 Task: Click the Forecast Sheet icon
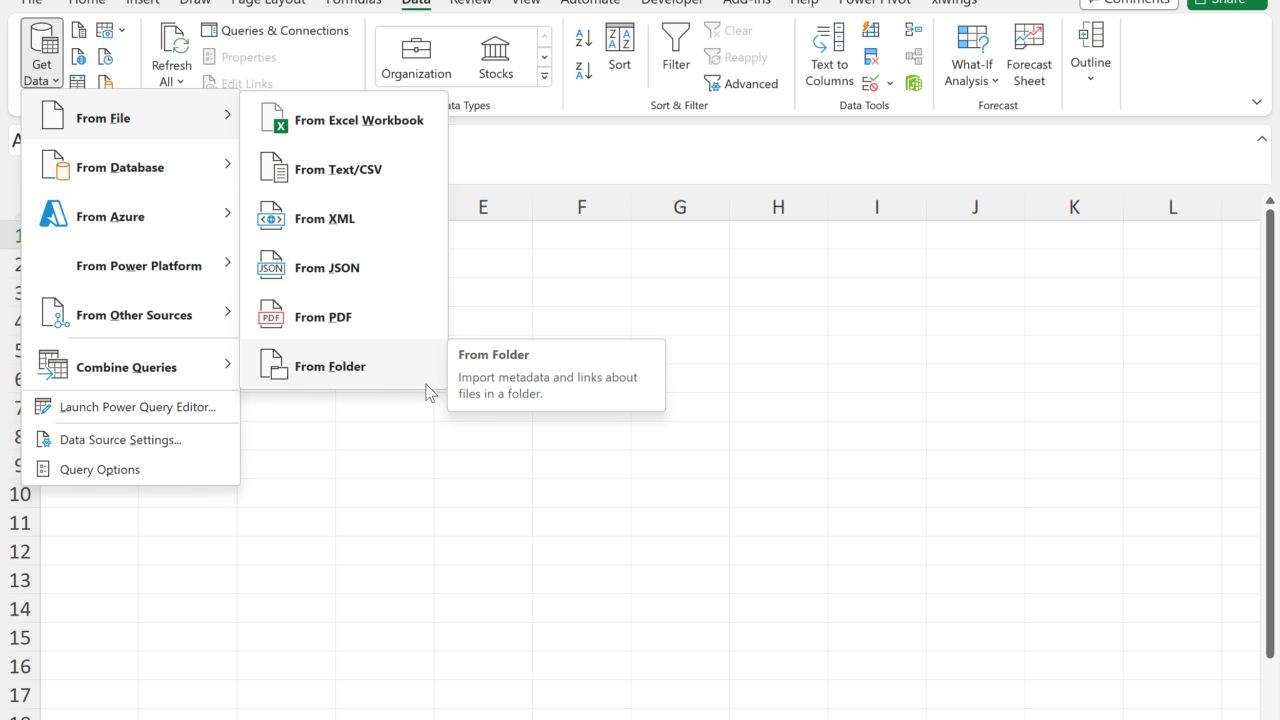(1029, 40)
